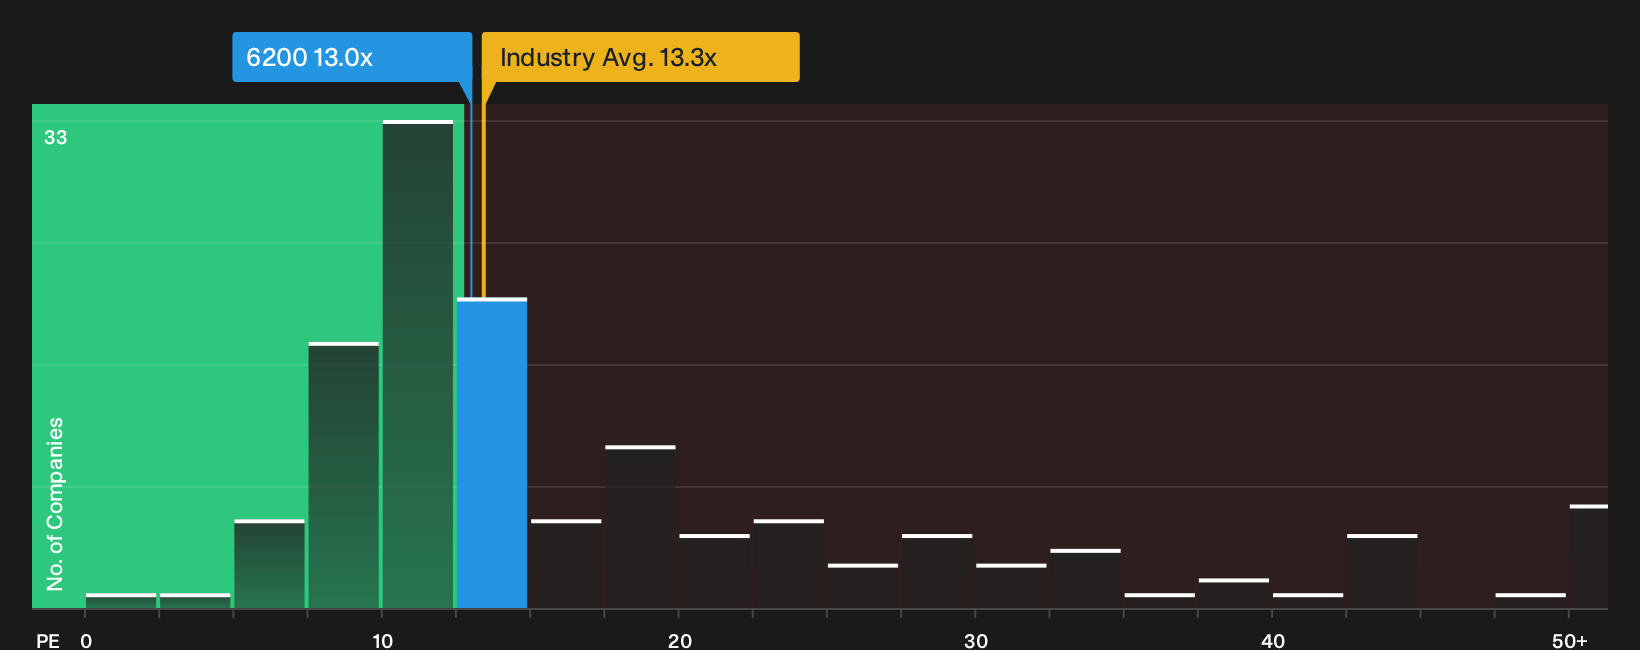Screen dimensions: 1640x650
Task: Click the '30' x-axis tick label
Action: [x=976, y=641]
